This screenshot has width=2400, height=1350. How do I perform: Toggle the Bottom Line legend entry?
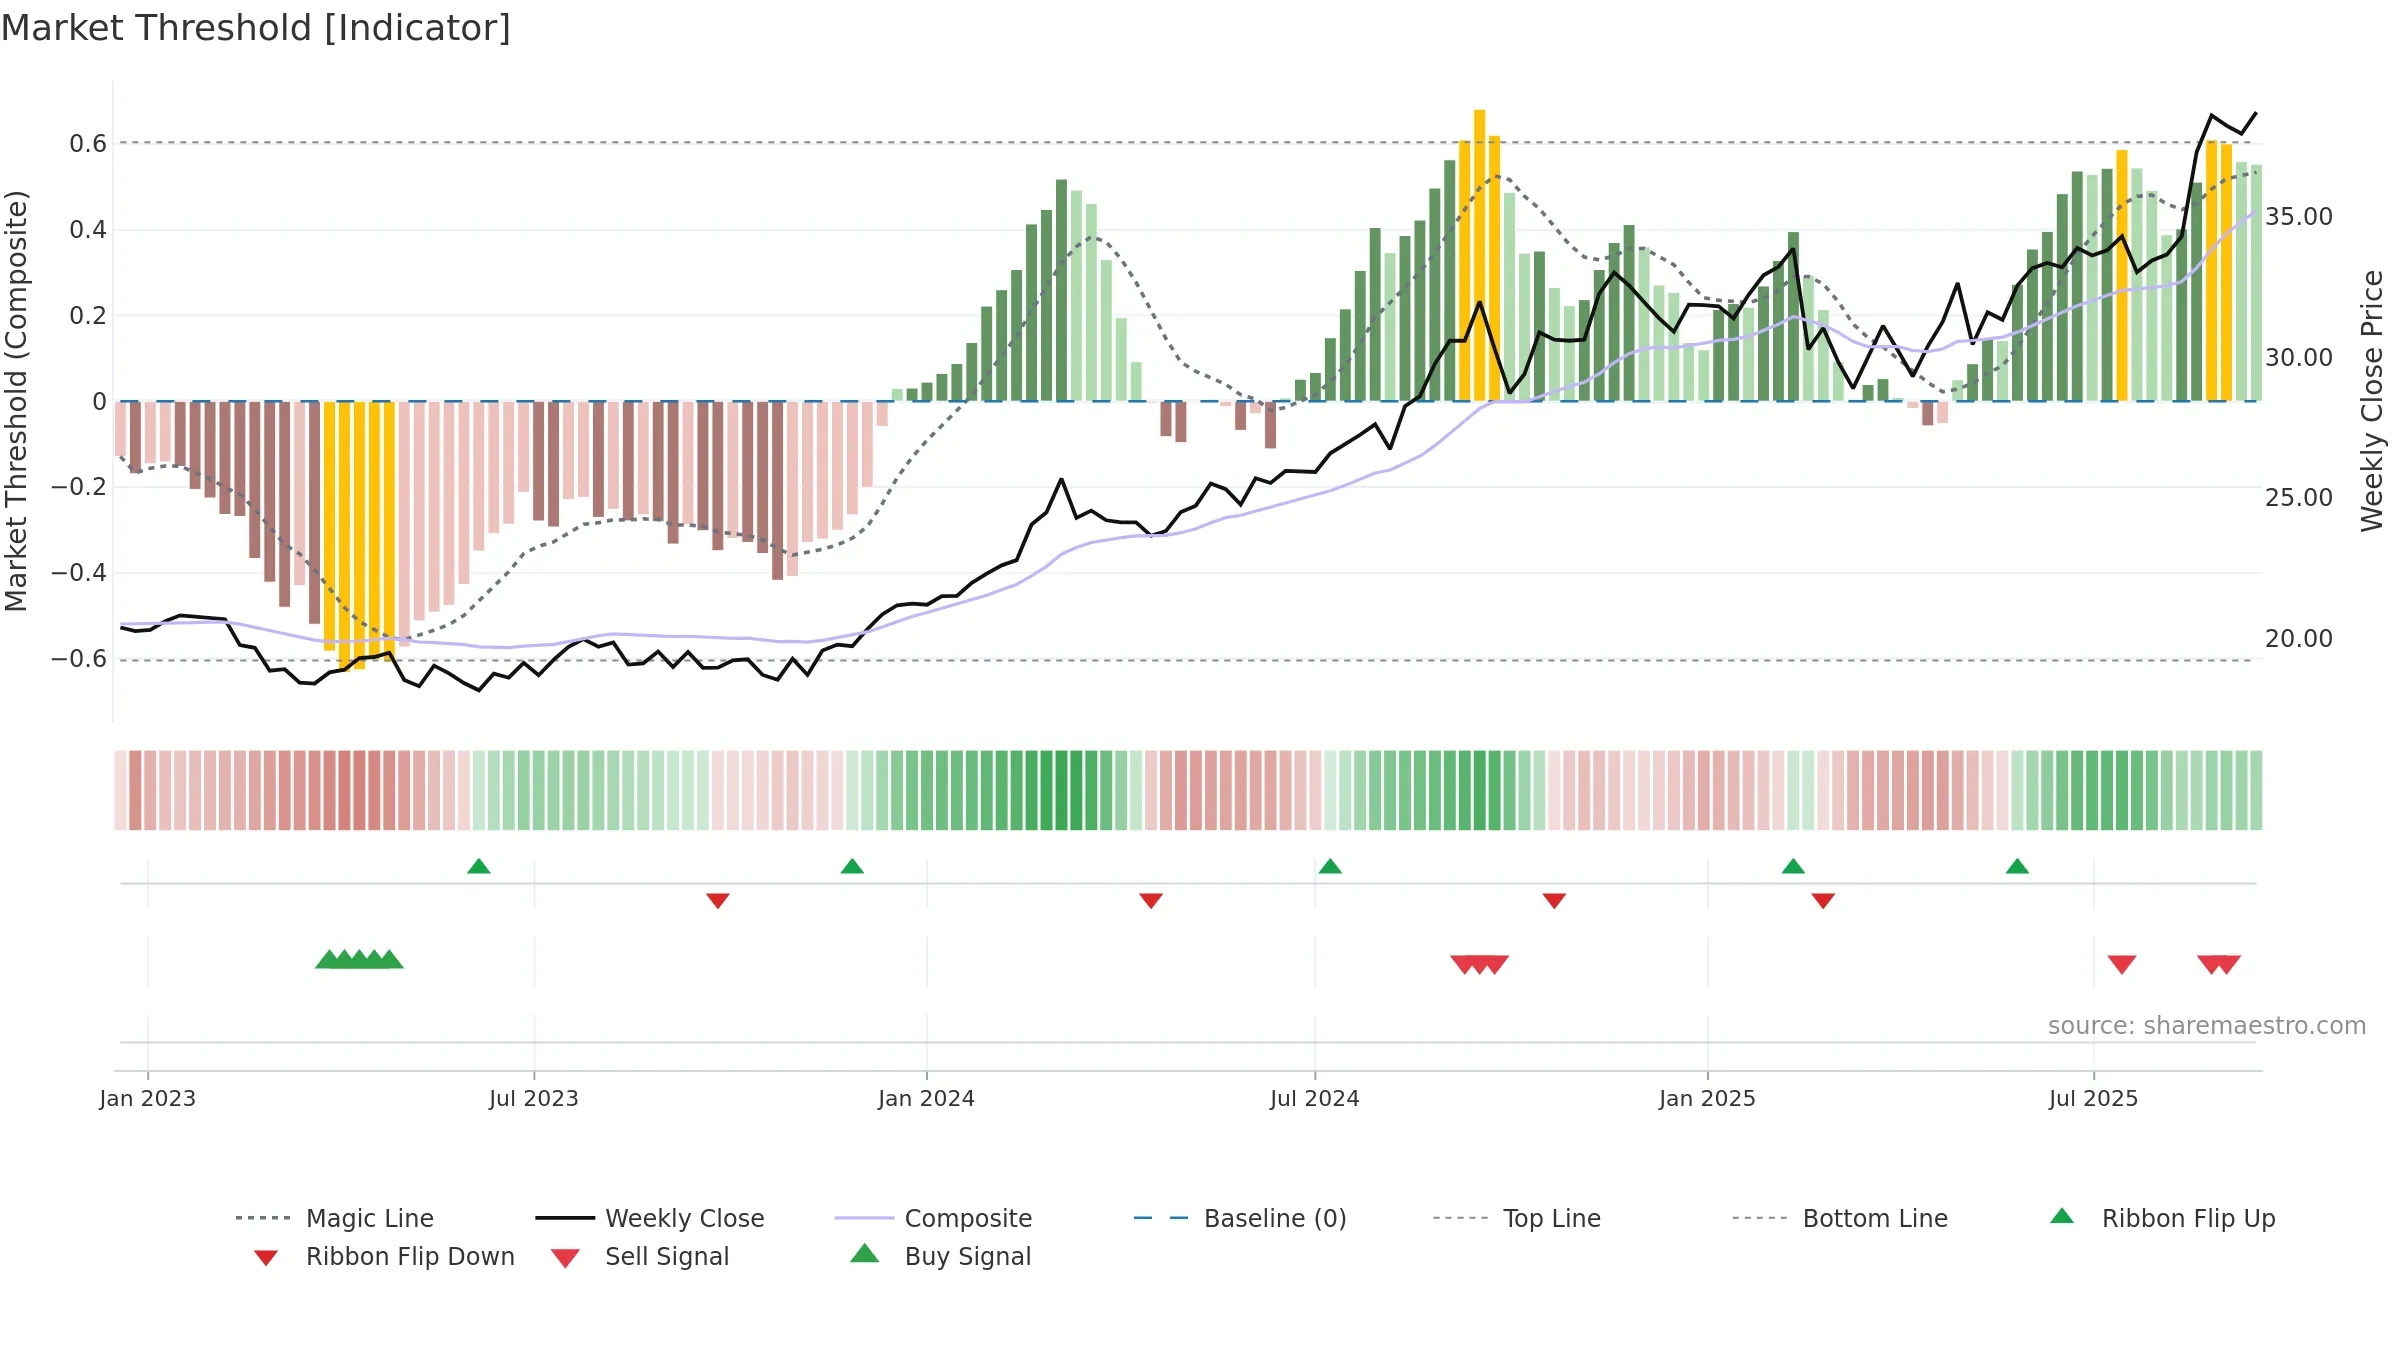pyautogui.click(x=1840, y=1218)
